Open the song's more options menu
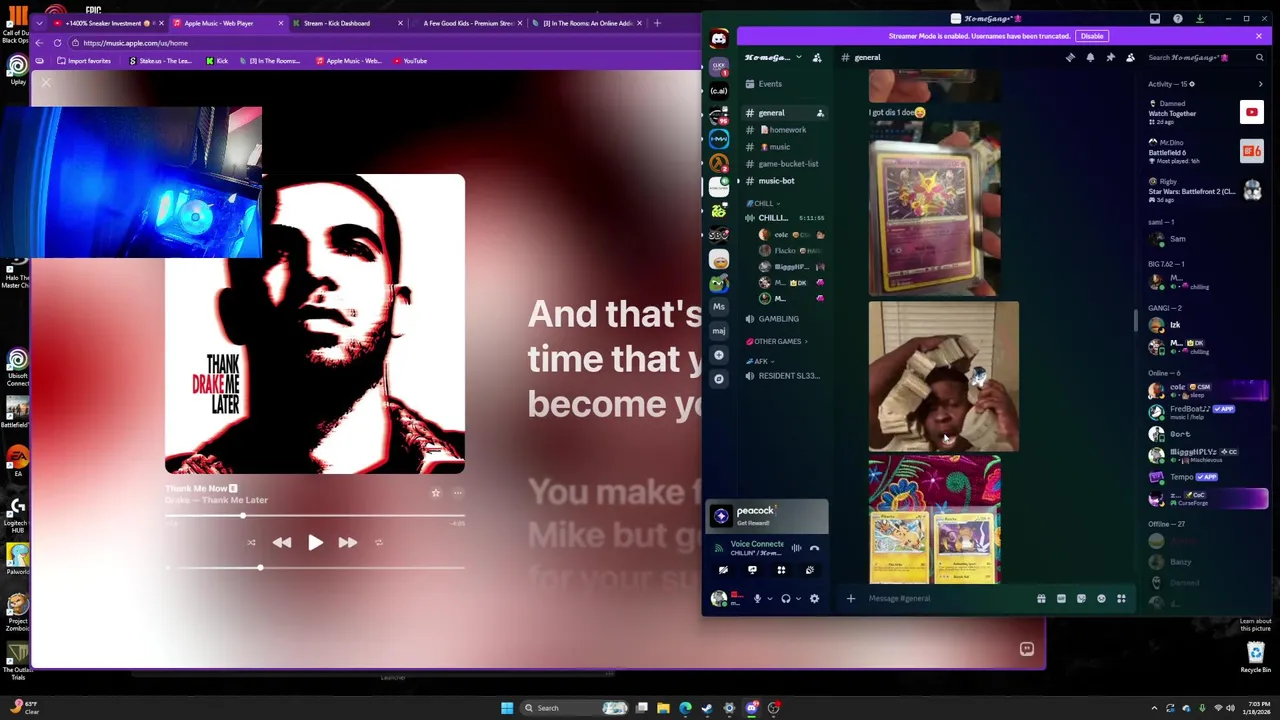The width and height of the screenshot is (1280, 720). tap(457, 493)
